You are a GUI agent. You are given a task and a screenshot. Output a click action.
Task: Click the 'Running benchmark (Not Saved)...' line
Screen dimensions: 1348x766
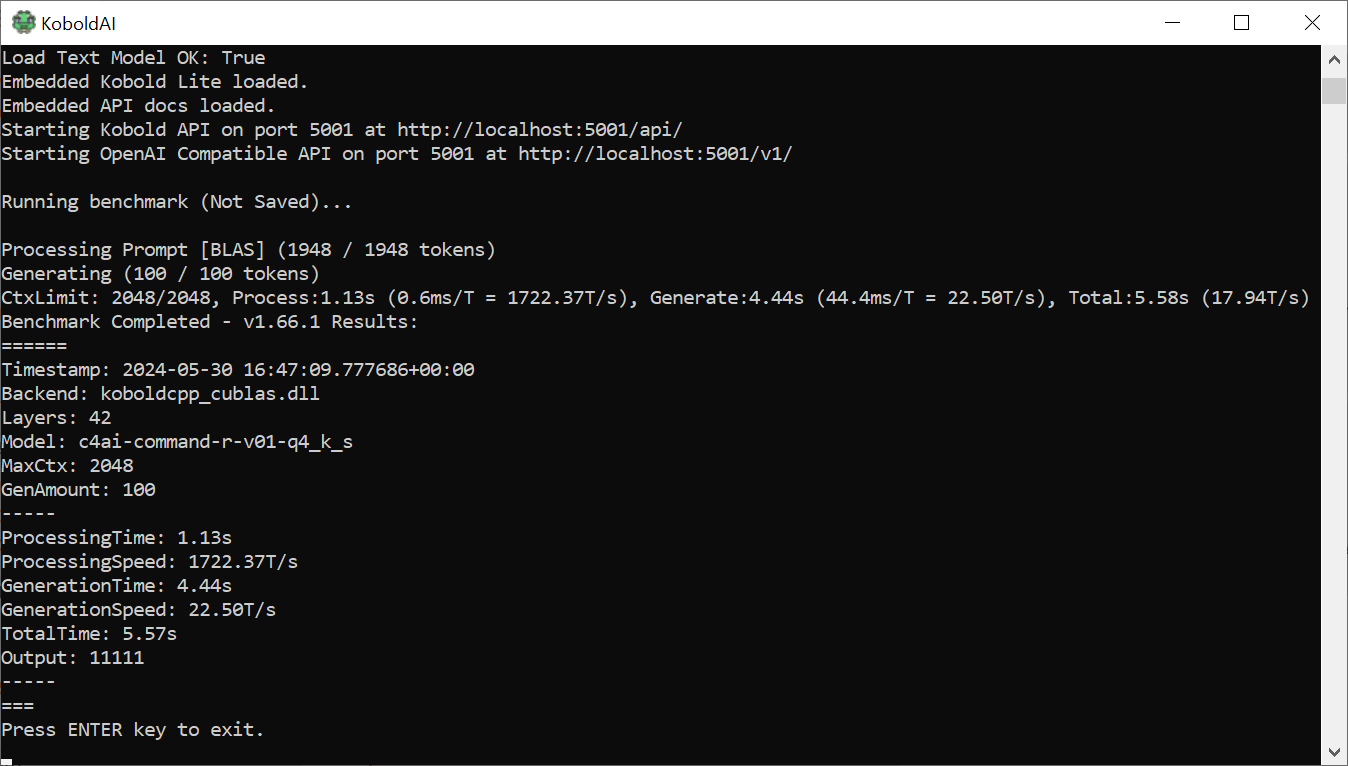pyautogui.click(x=177, y=202)
